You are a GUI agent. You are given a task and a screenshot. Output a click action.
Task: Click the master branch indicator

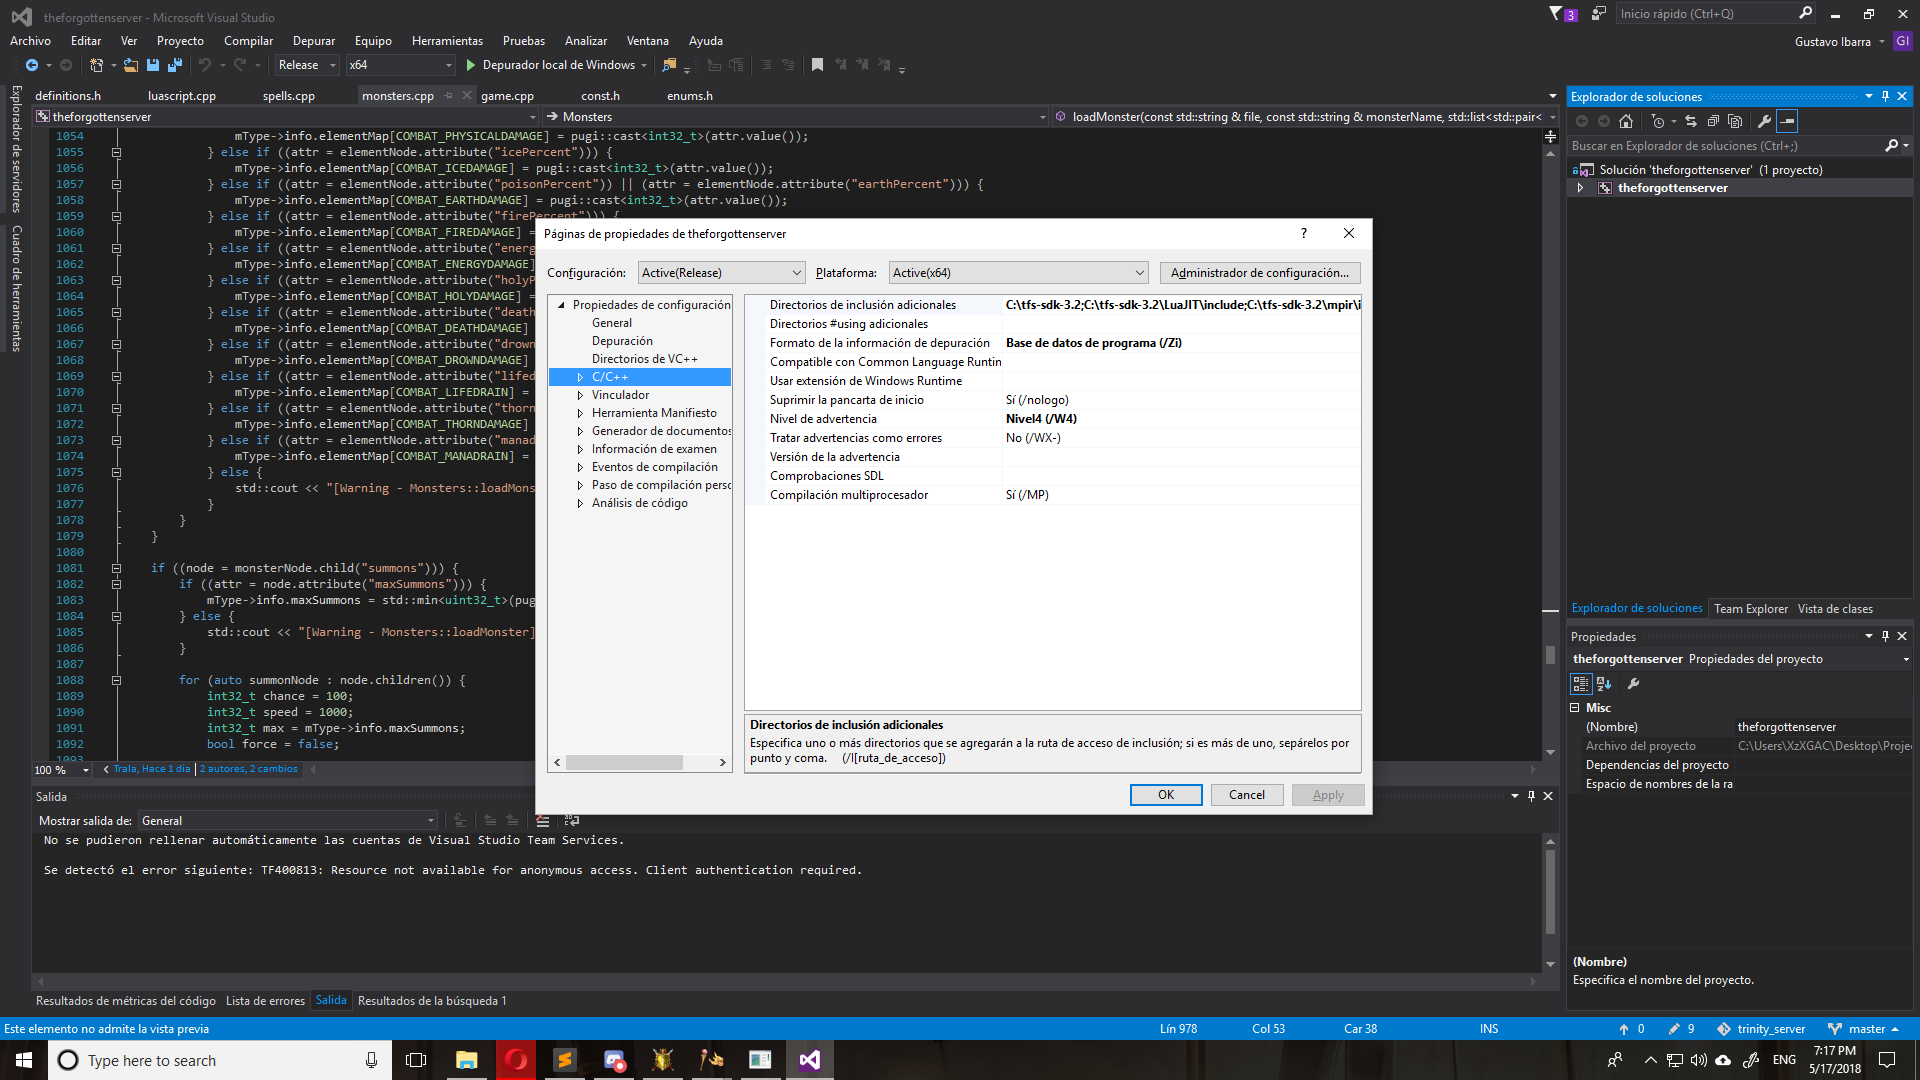1863,1029
